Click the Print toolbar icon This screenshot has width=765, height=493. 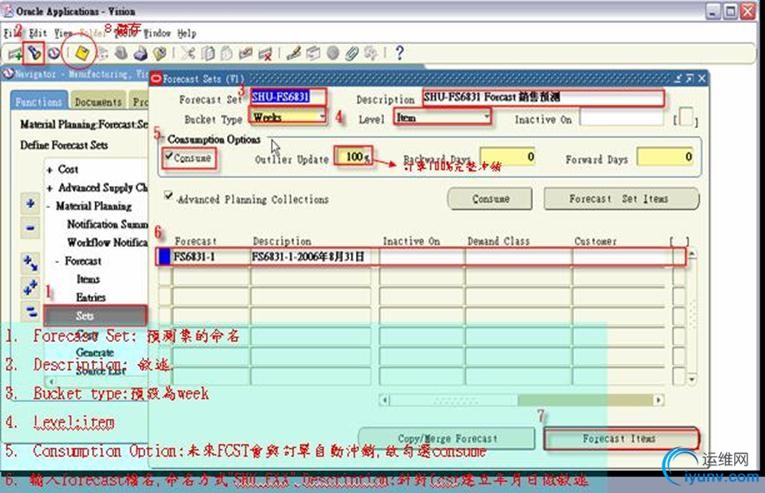141,53
